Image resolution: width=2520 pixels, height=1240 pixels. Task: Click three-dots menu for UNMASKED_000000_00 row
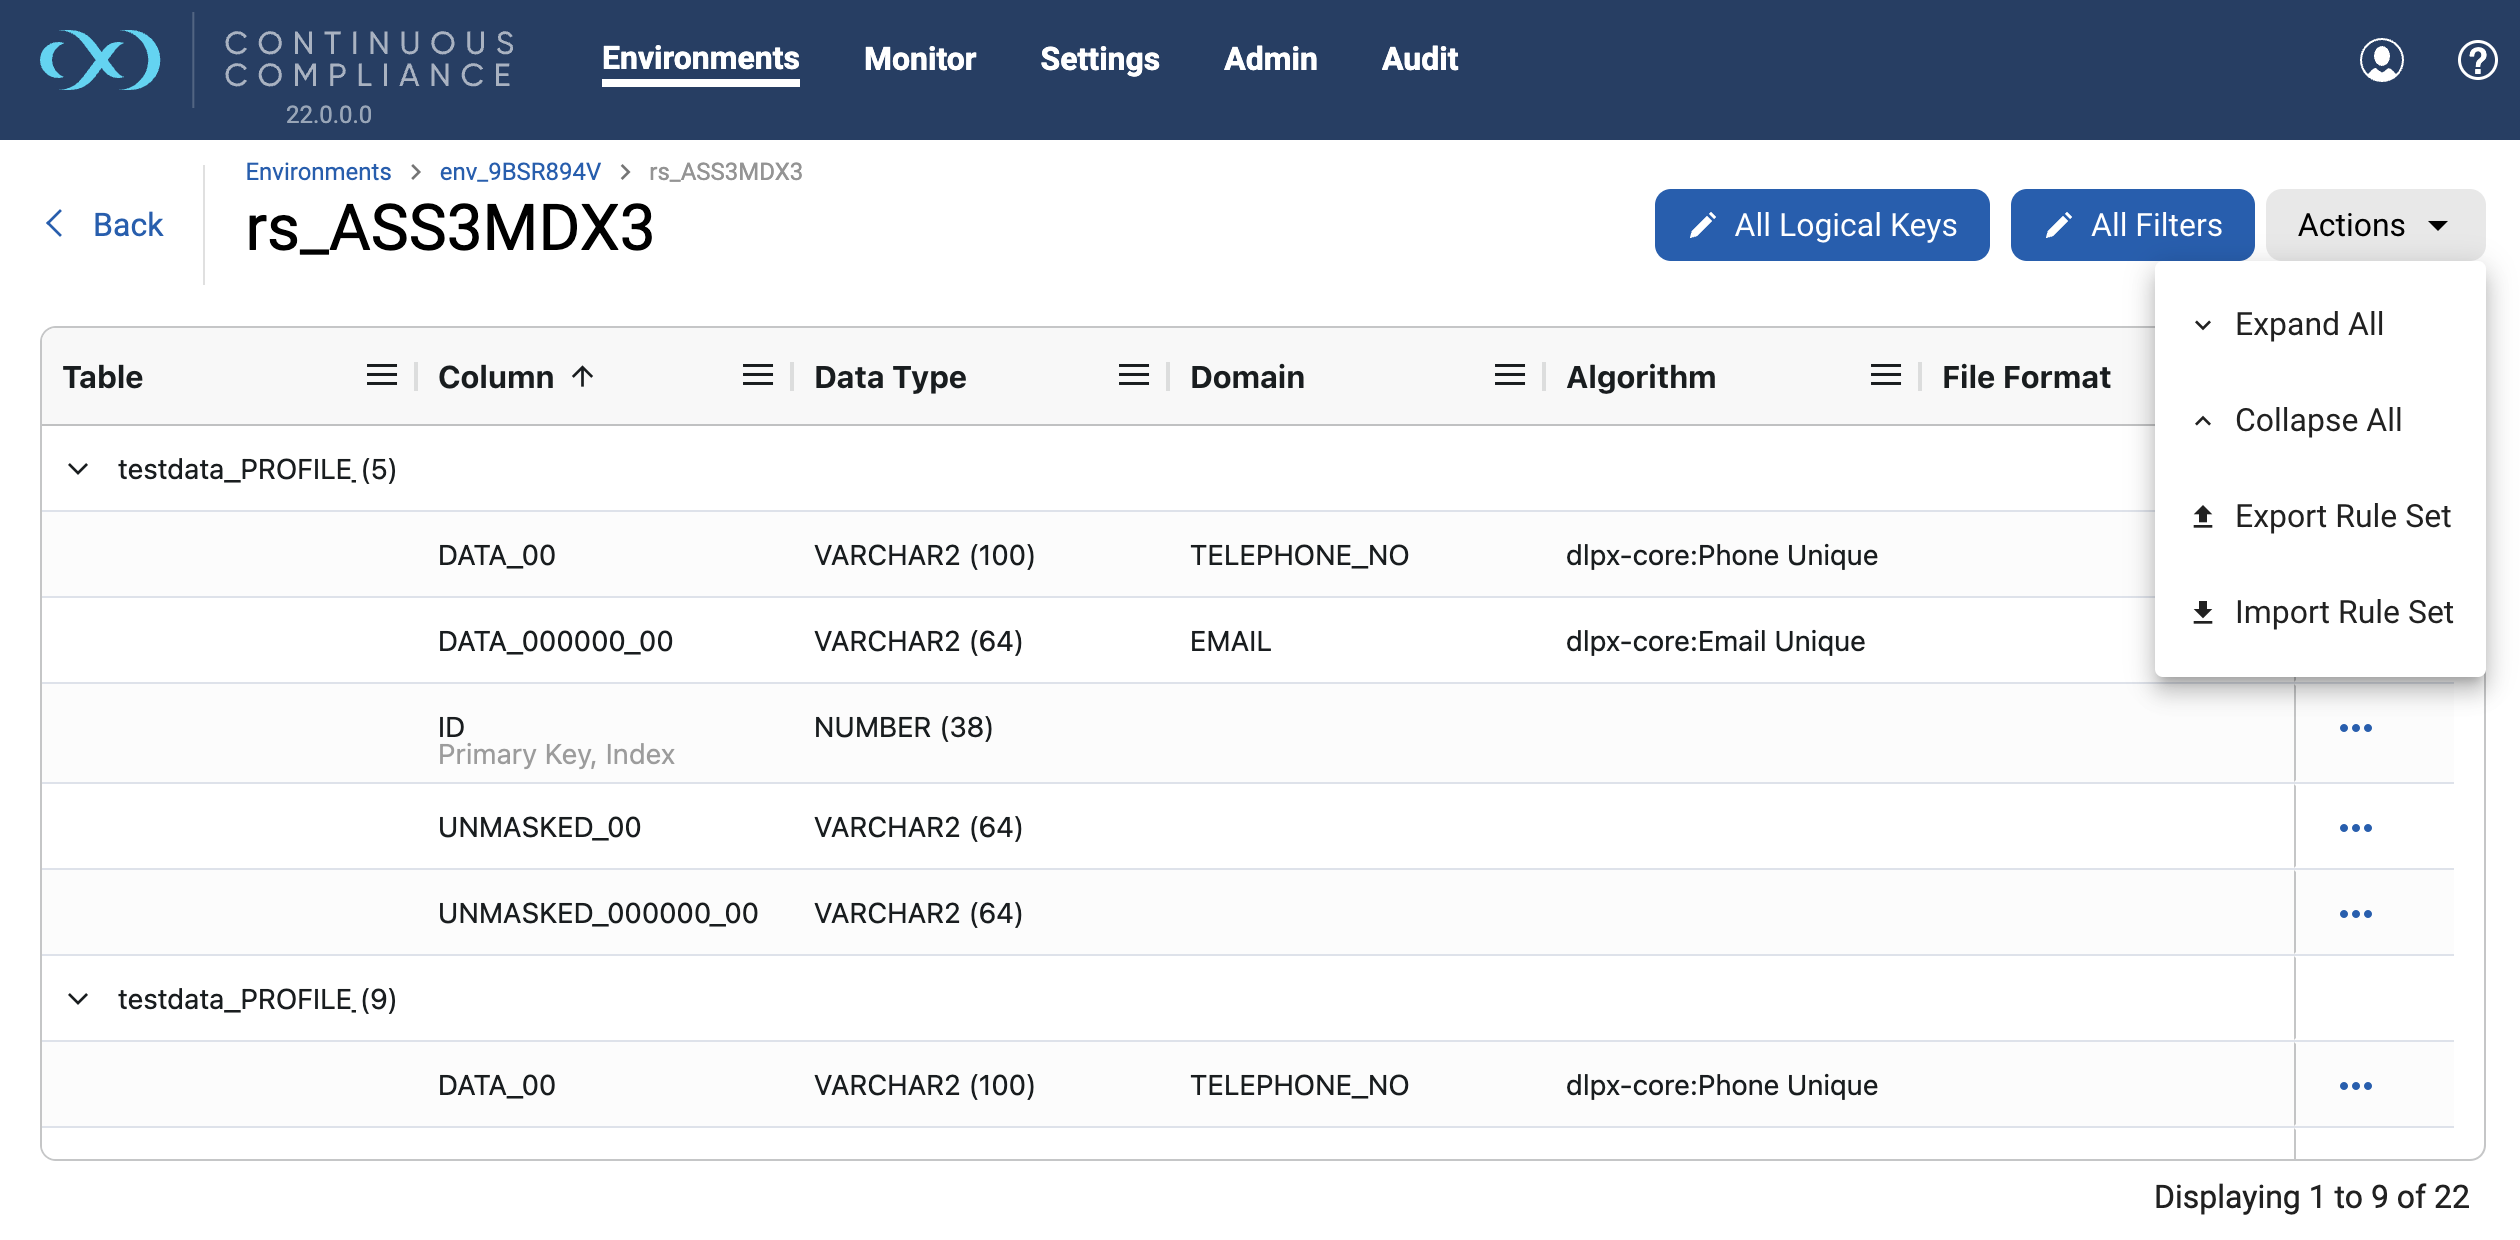(x=2355, y=914)
